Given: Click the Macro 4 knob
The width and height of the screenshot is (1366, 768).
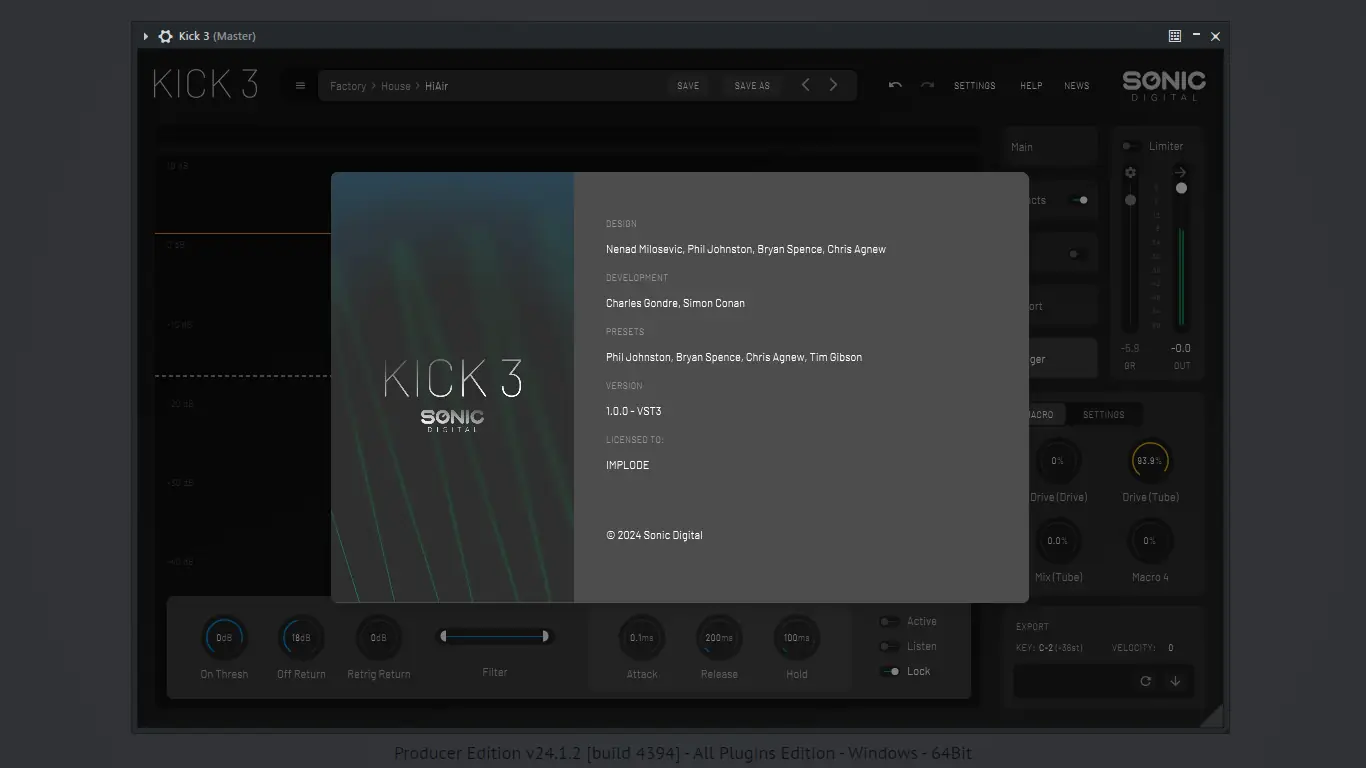Looking at the screenshot, I should click(x=1149, y=541).
